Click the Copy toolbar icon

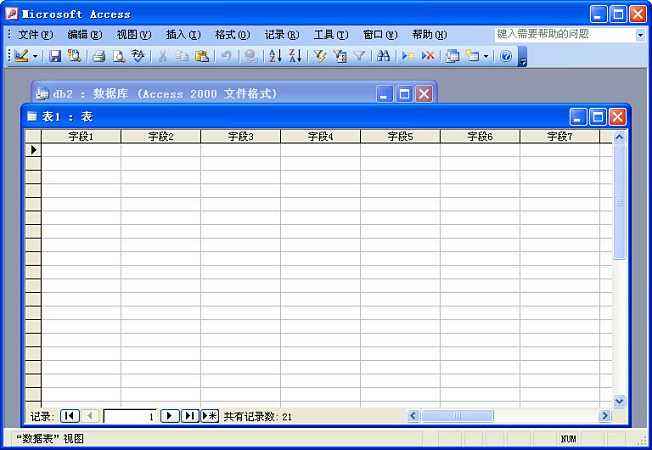(x=182, y=56)
